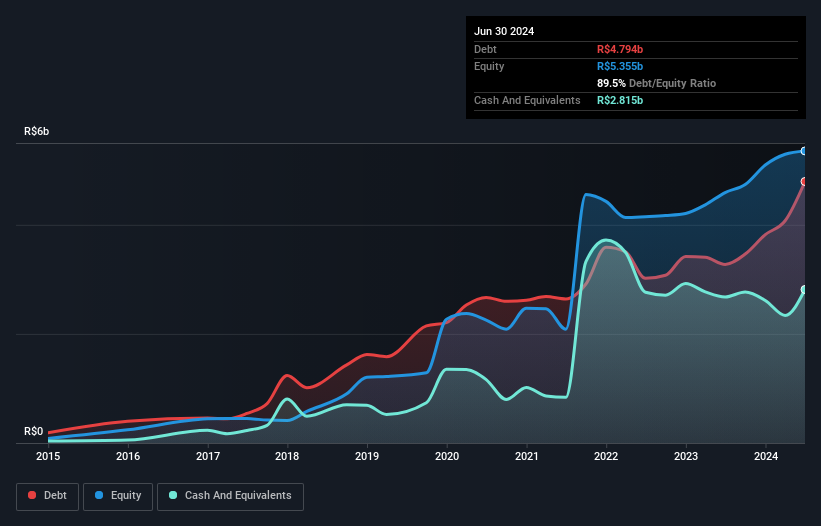Click the R$6b y-axis label
The width and height of the screenshot is (821, 526).
pyautogui.click(x=37, y=131)
